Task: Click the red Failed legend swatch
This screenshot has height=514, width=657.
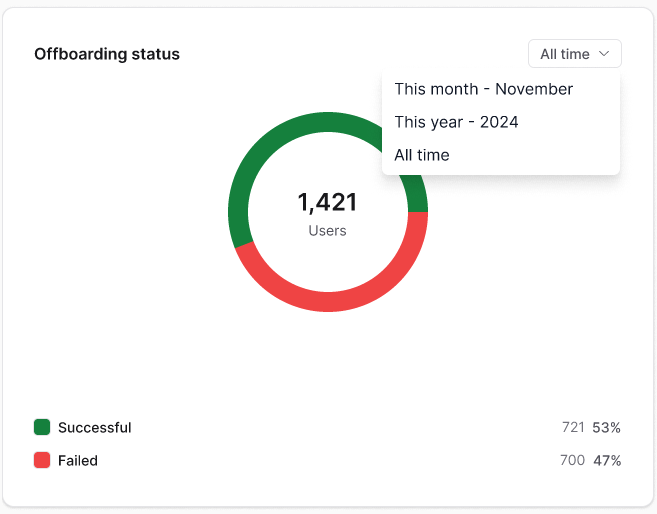Action: (x=42, y=460)
